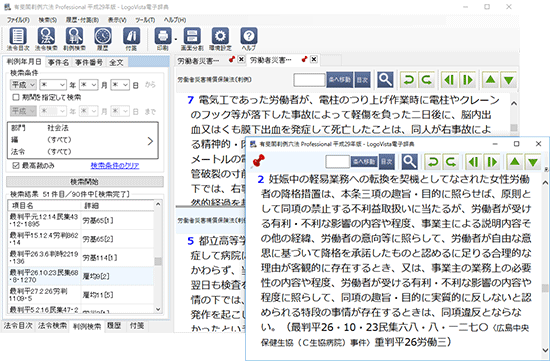The image size is (550, 361).
Task: Open the 検索 menu
Action: pyautogui.click(x=47, y=20)
